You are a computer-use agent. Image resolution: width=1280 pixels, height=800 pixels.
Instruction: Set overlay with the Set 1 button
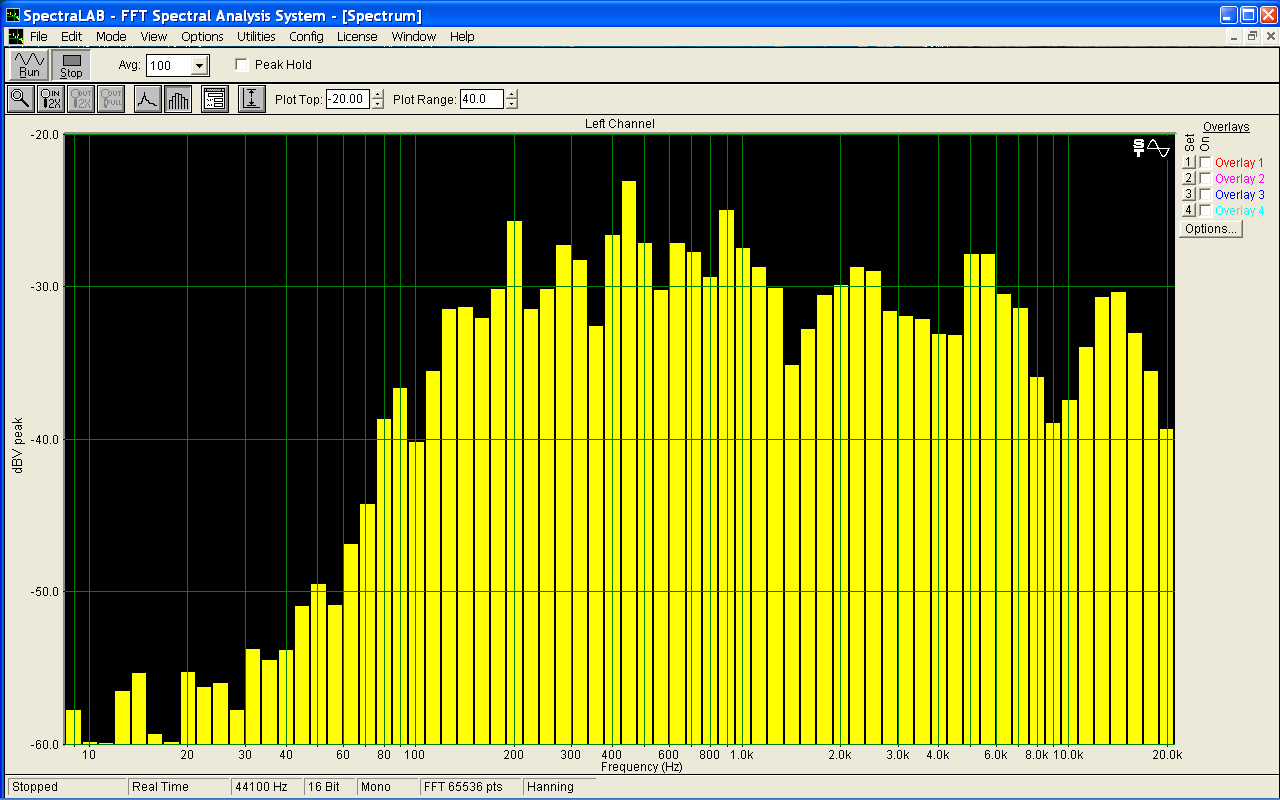pos(1189,162)
